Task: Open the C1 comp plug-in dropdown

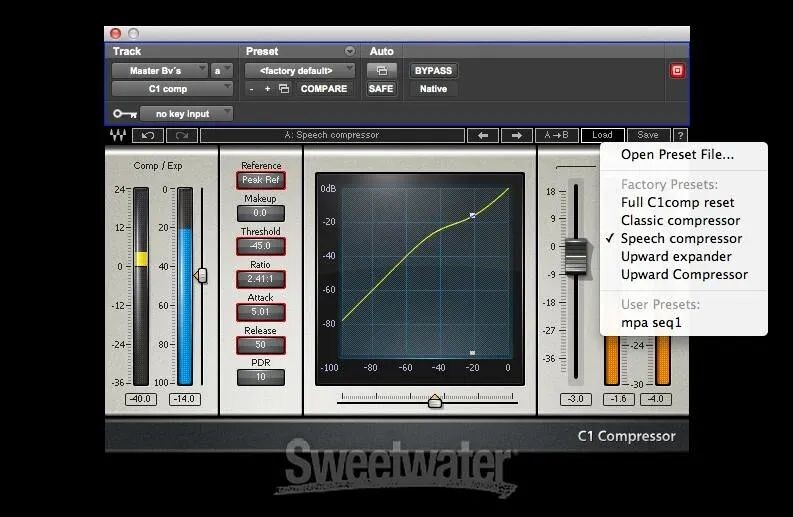Action: click(x=172, y=89)
